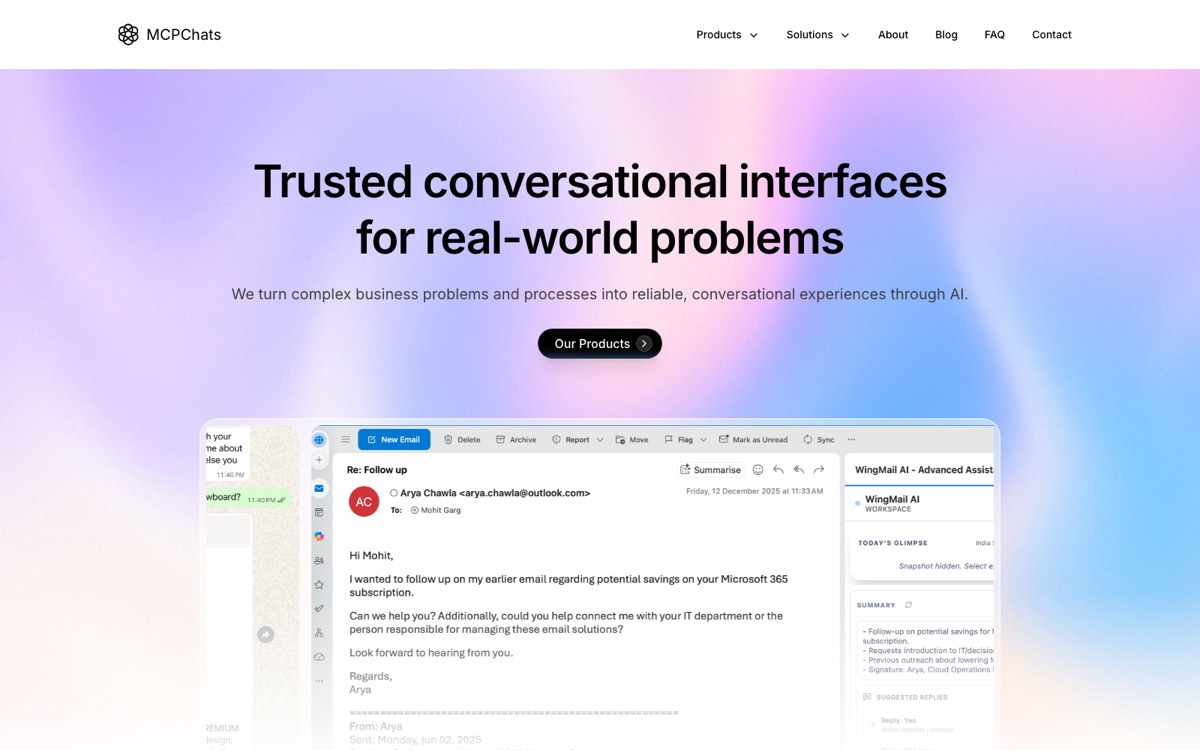Expand the Flag dropdown arrow
Viewport: 1200px width, 750px height.
703,440
